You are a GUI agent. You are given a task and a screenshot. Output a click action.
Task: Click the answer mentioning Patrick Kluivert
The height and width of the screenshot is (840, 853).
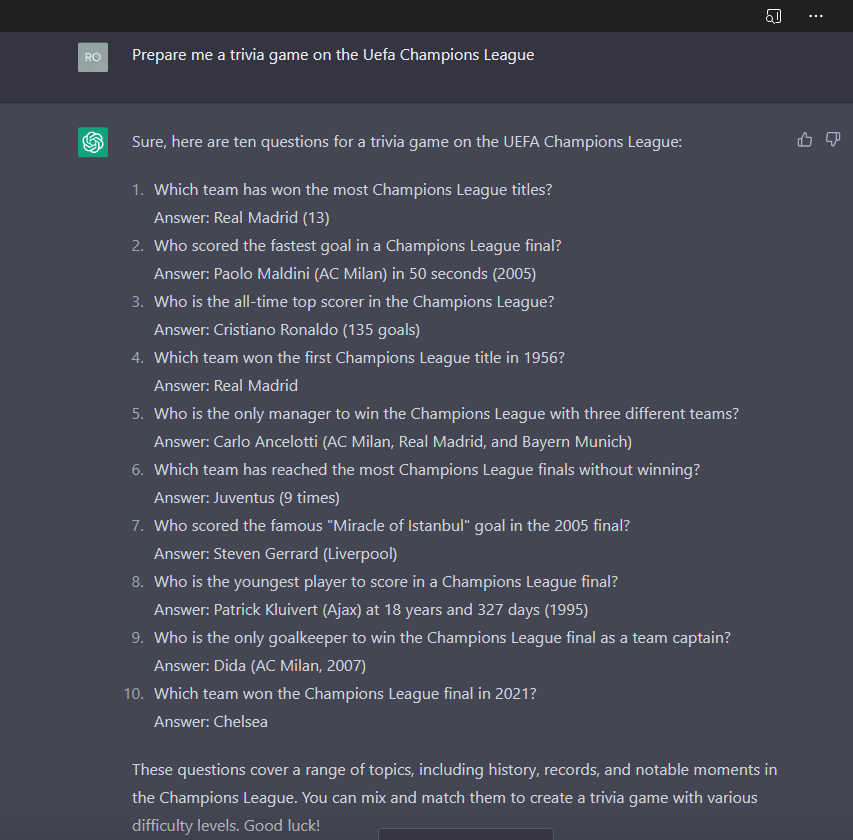371,610
